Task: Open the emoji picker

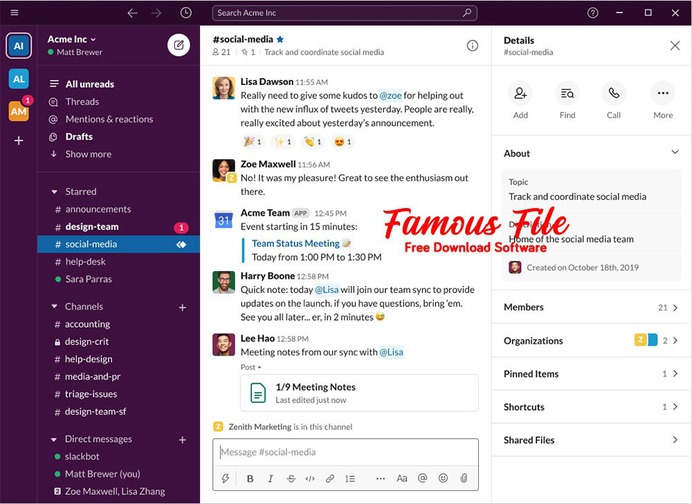Action: click(443, 478)
